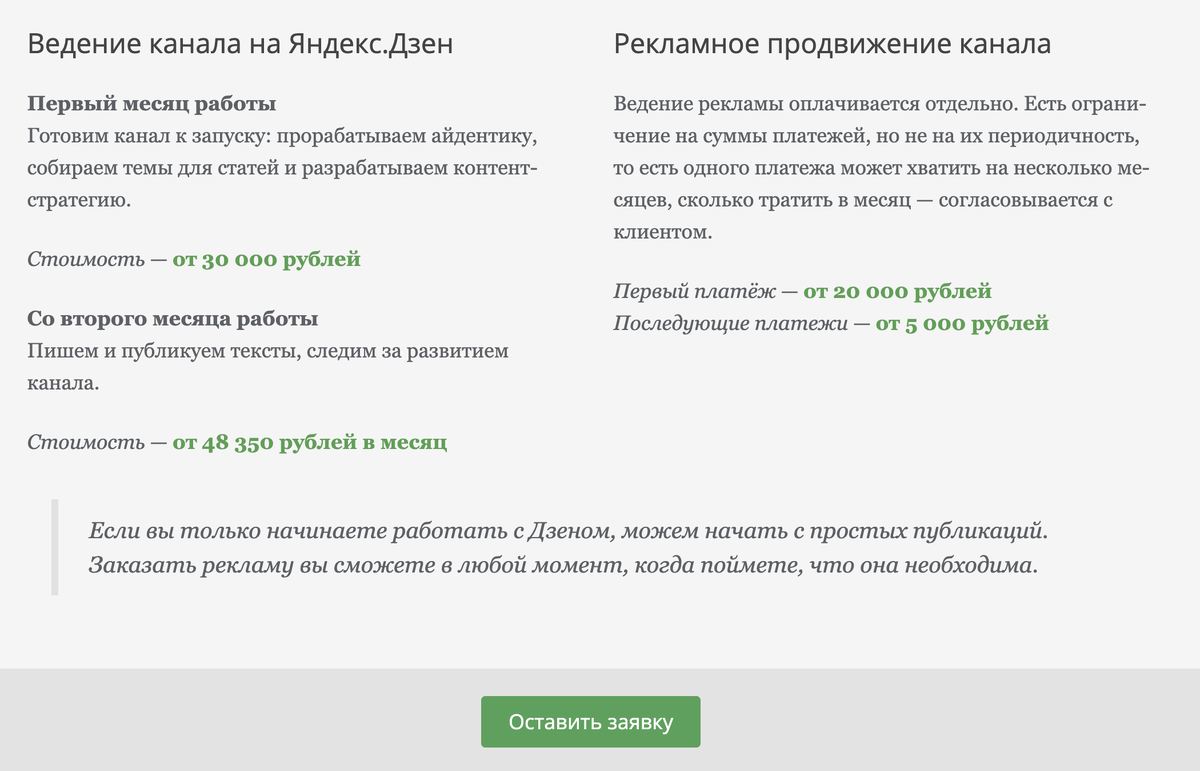Click paragraph starting 'Готовим канал к запуску'
Viewport: 1200px width, 771px height.
pyautogui.click(x=283, y=168)
